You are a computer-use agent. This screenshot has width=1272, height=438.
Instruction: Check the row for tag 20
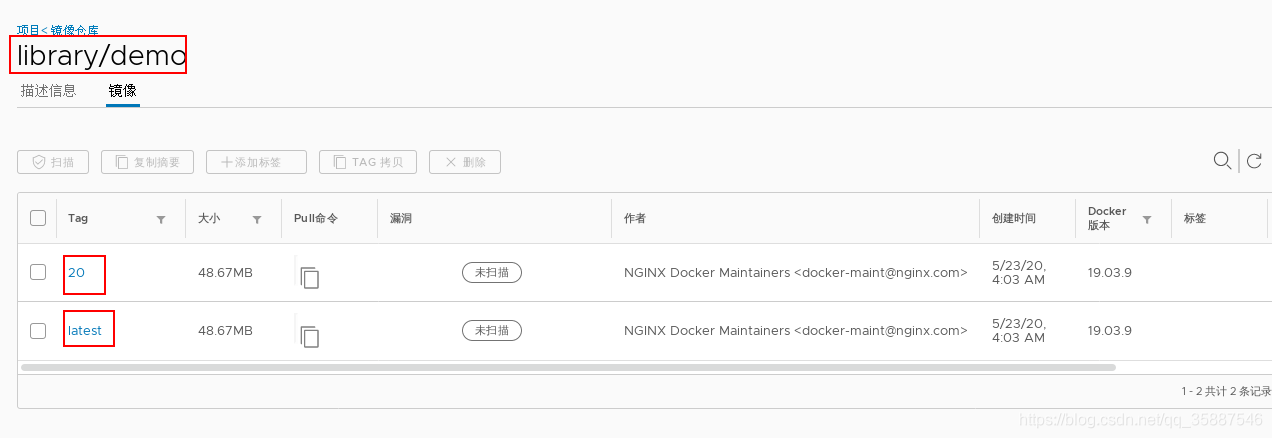(x=38, y=272)
